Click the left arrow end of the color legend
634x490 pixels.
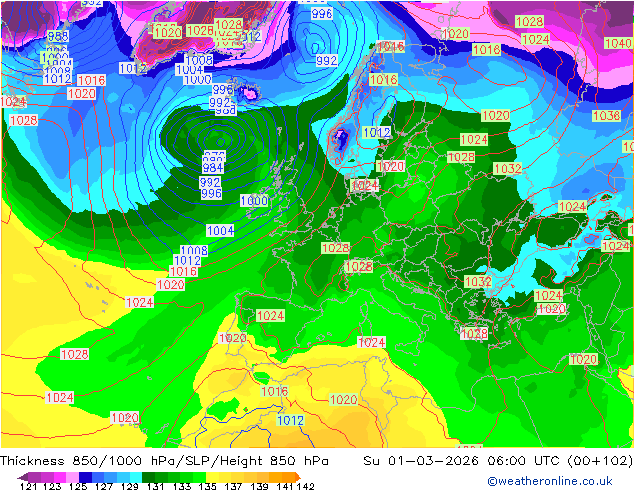[23, 477]
